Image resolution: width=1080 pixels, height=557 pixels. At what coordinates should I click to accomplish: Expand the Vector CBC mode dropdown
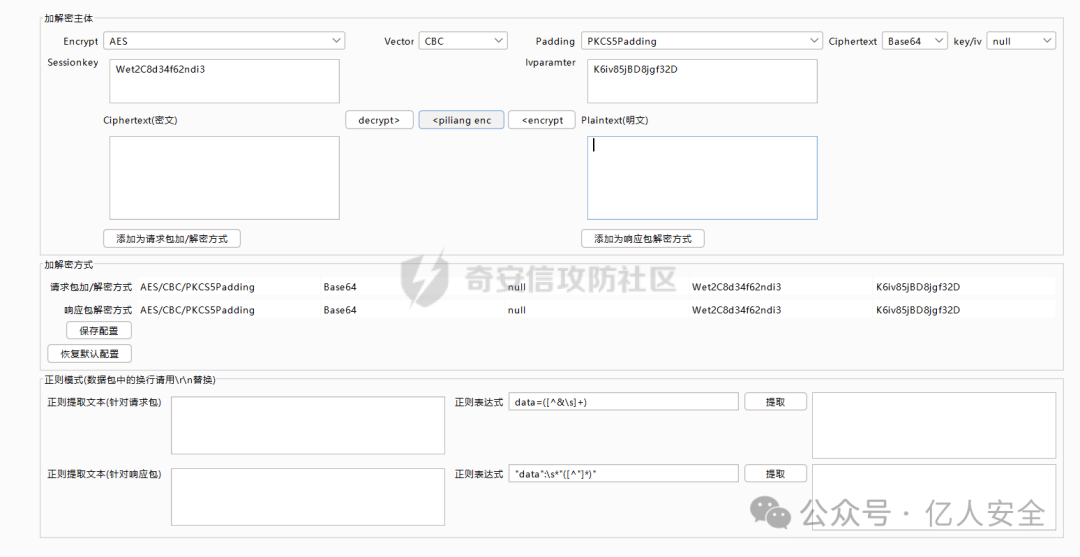463,41
